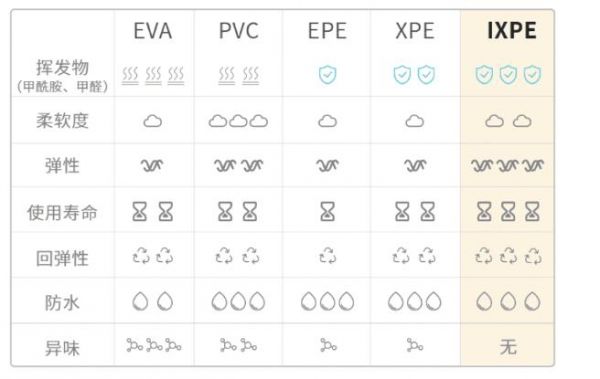
Task: Click the single hourglass icon under EPE
Action: click(x=328, y=212)
